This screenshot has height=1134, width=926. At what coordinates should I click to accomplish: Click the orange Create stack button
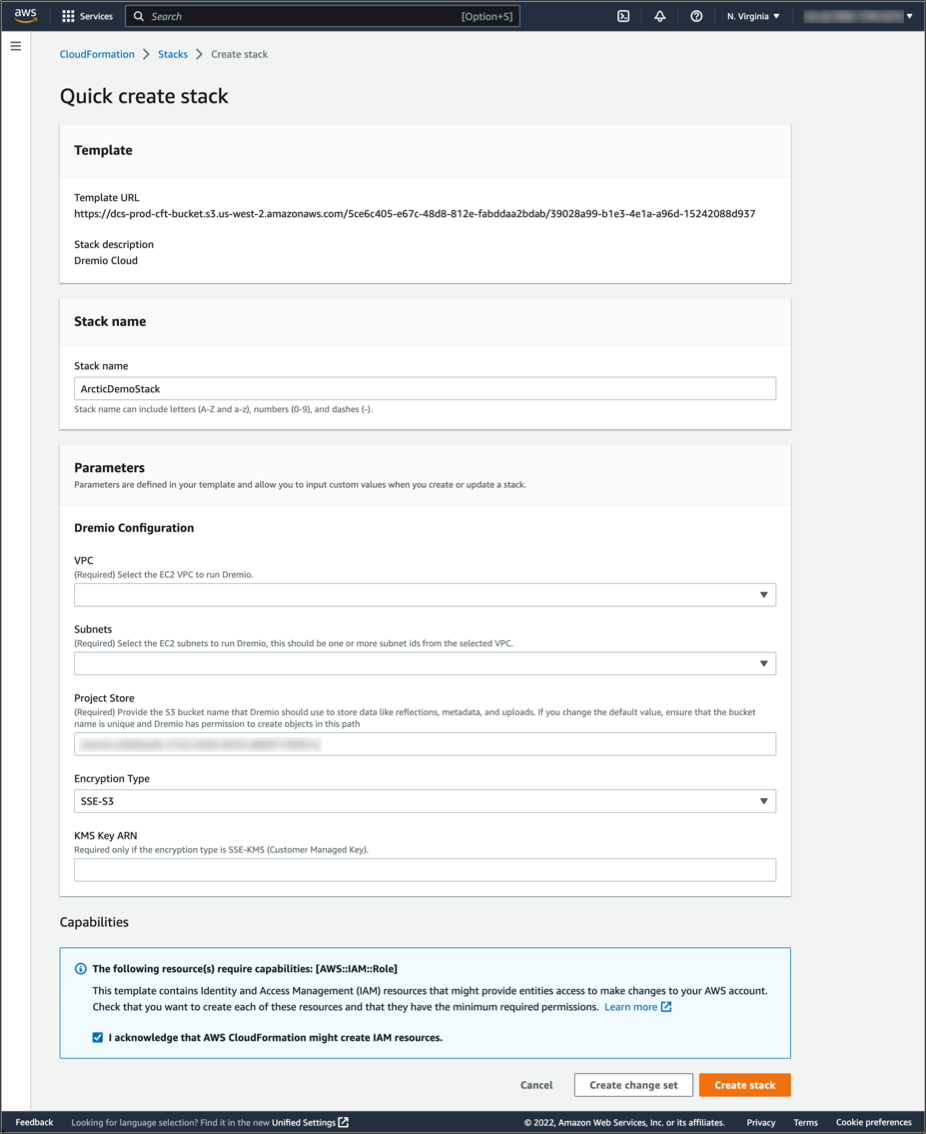point(744,1084)
